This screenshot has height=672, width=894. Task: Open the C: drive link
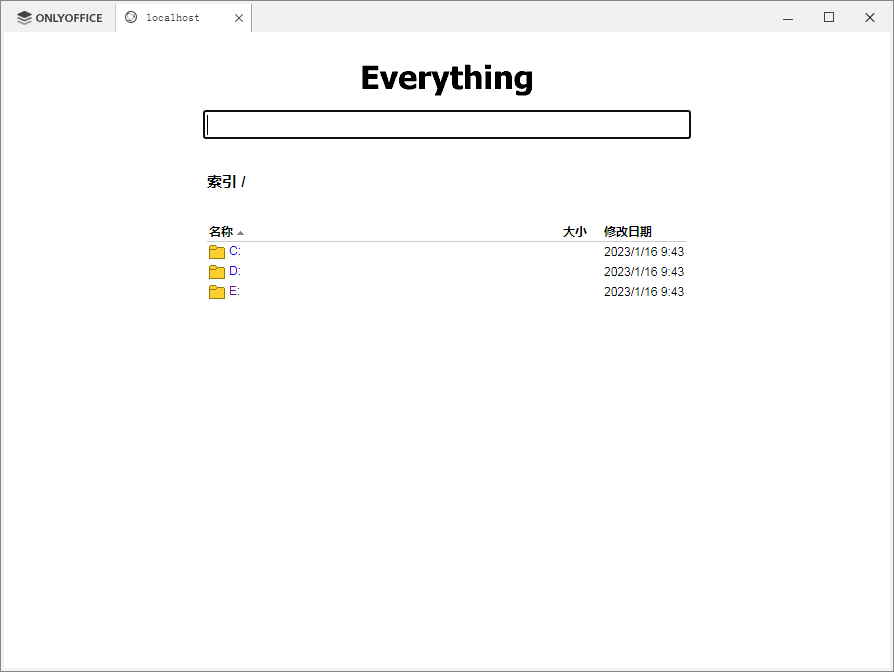[235, 251]
